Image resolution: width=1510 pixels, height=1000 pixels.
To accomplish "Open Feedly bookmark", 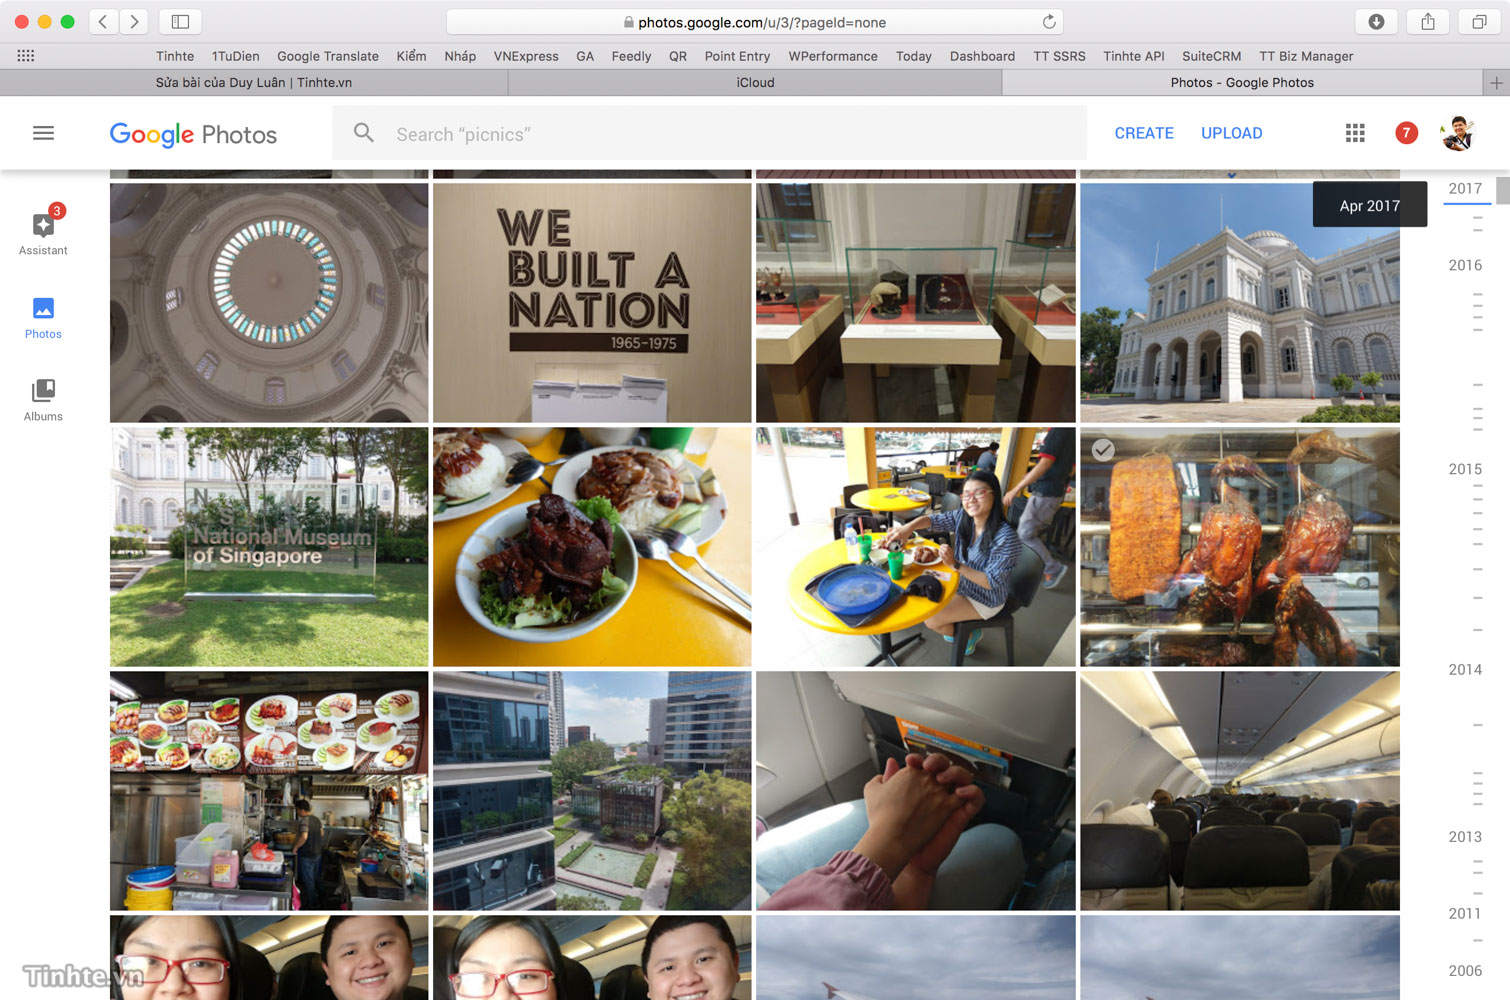I will point(631,56).
